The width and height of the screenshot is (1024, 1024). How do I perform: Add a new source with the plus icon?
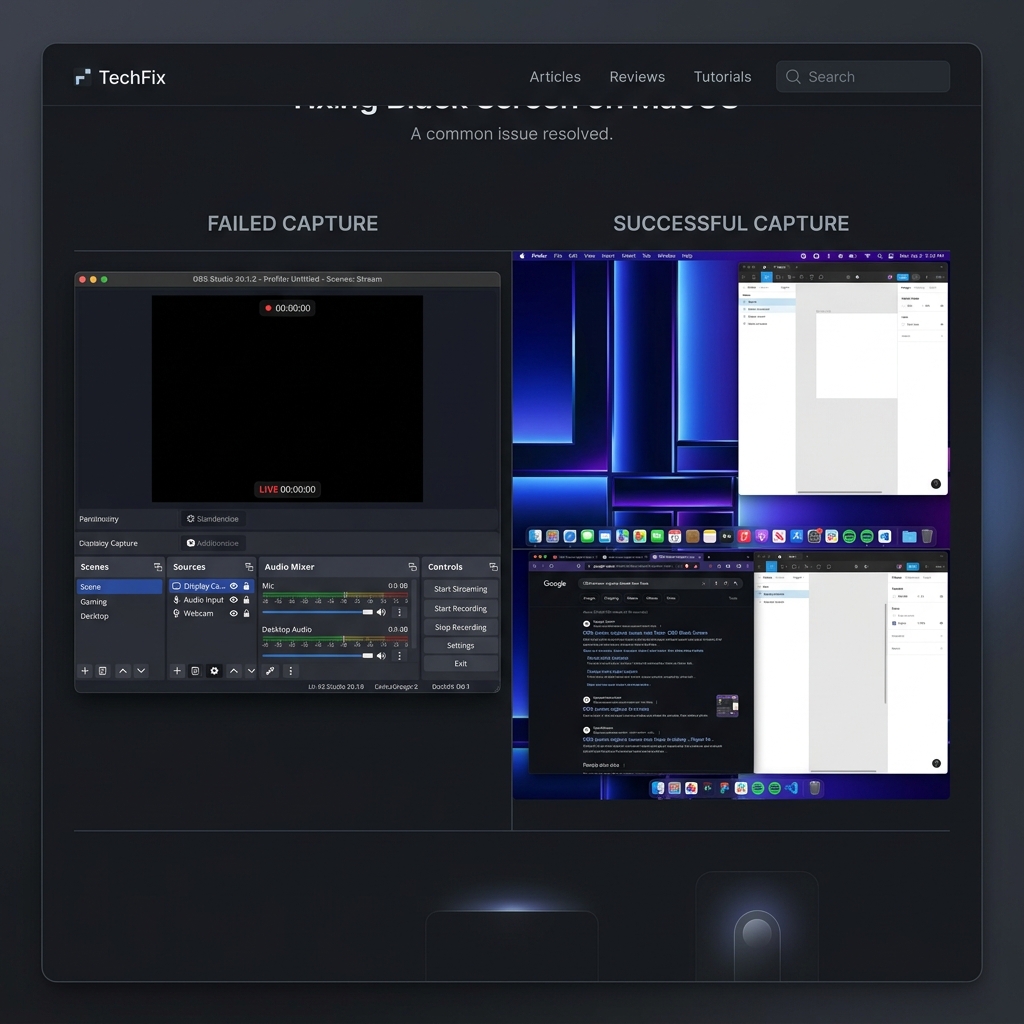tap(177, 671)
